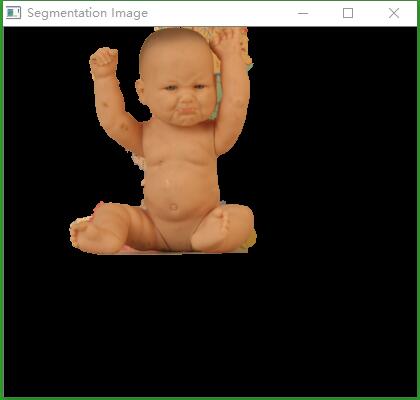Click the 'Segmentation Image' title bar text
The image size is (420, 400).
point(87,13)
